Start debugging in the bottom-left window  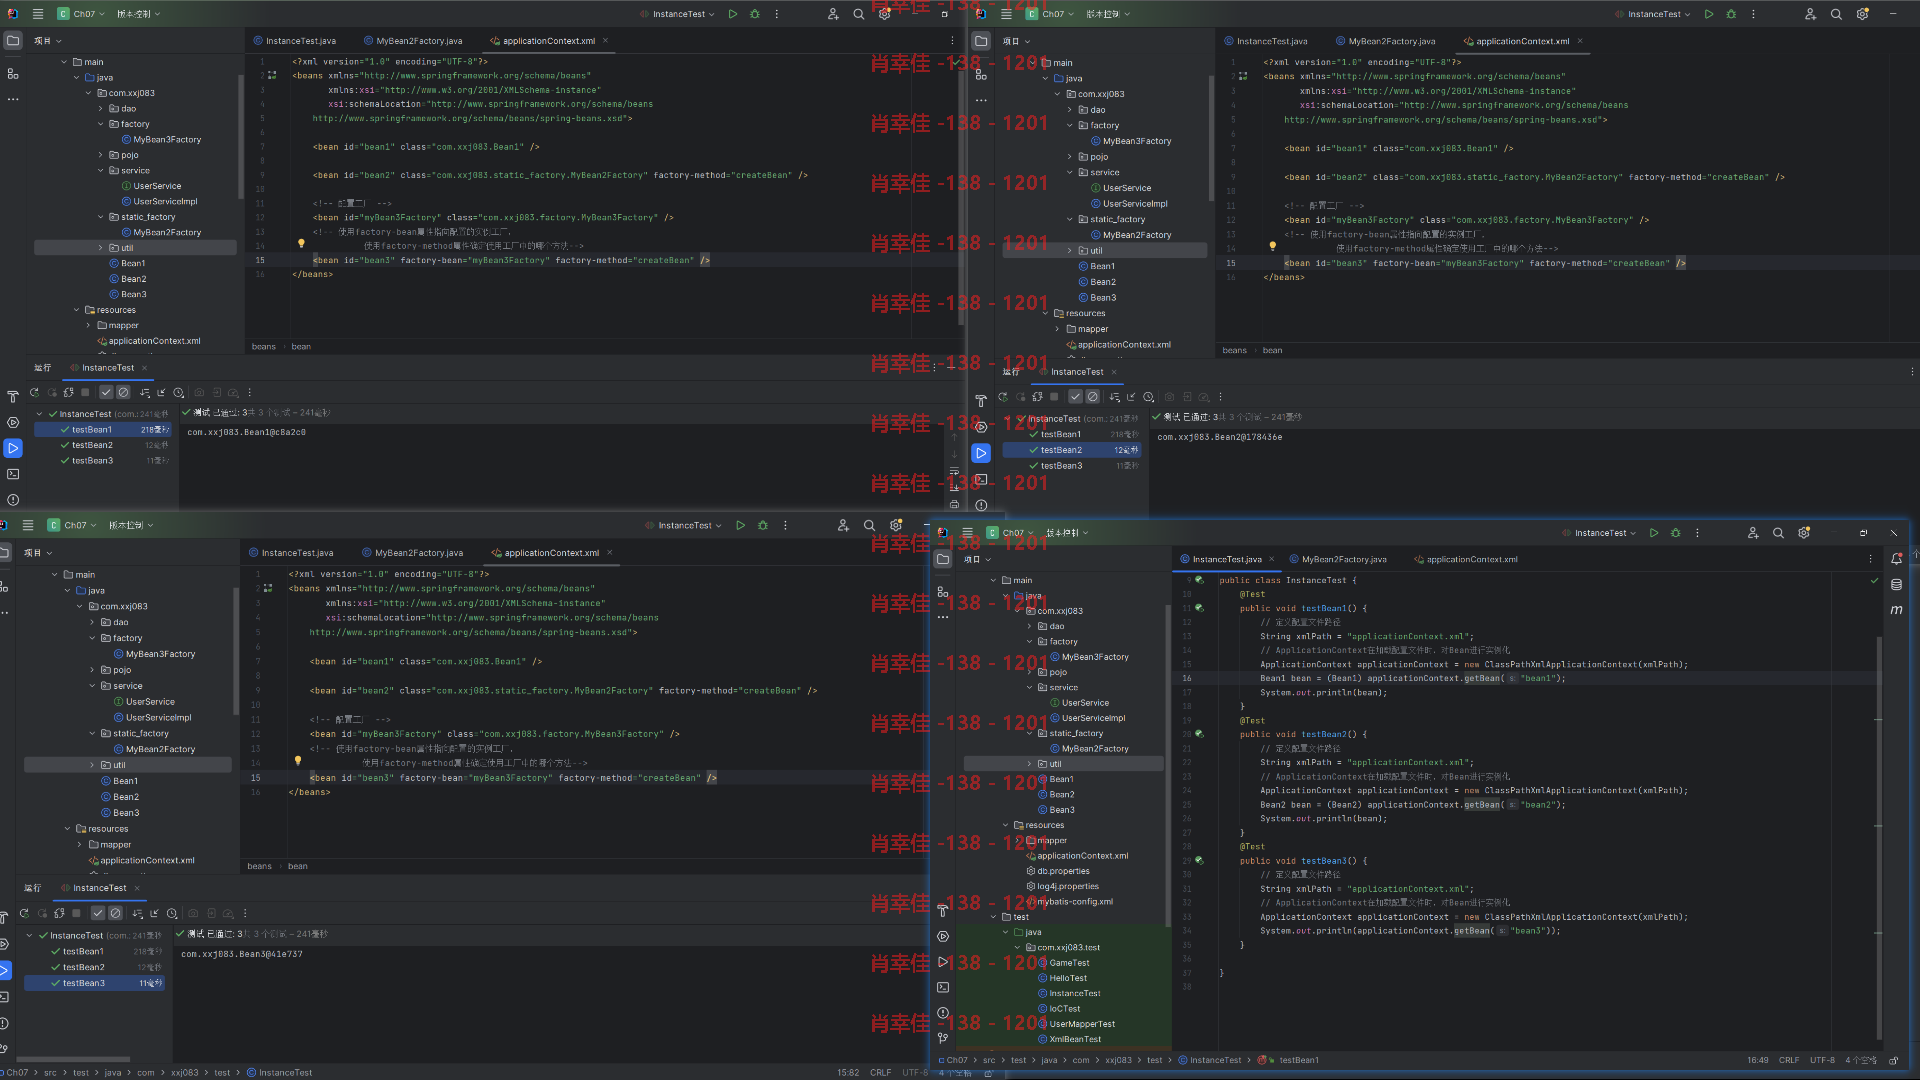click(x=763, y=525)
